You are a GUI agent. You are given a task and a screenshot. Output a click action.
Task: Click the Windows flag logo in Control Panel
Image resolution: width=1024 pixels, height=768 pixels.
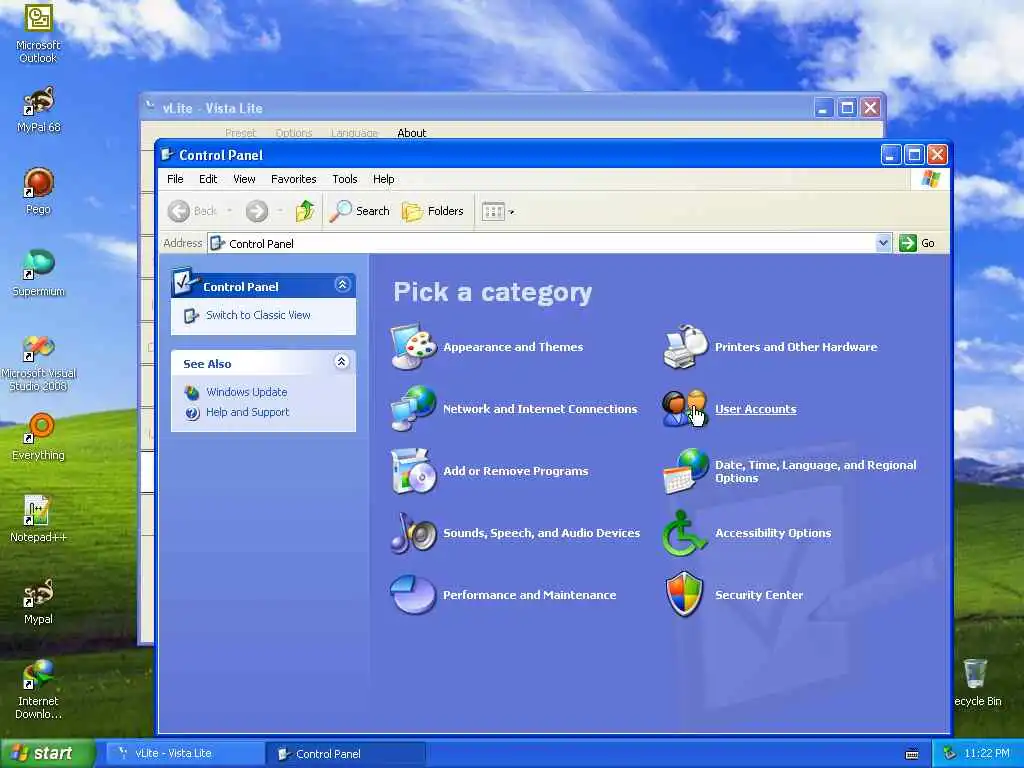pyautogui.click(x=931, y=179)
